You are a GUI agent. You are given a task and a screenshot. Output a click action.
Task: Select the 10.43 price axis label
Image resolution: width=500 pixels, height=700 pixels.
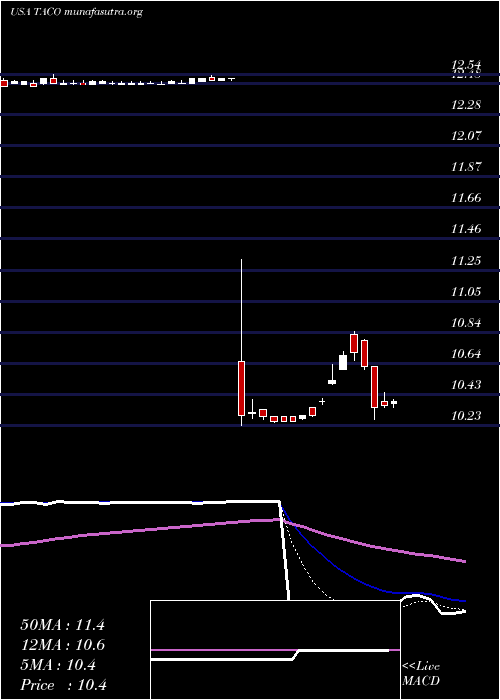pos(466,384)
